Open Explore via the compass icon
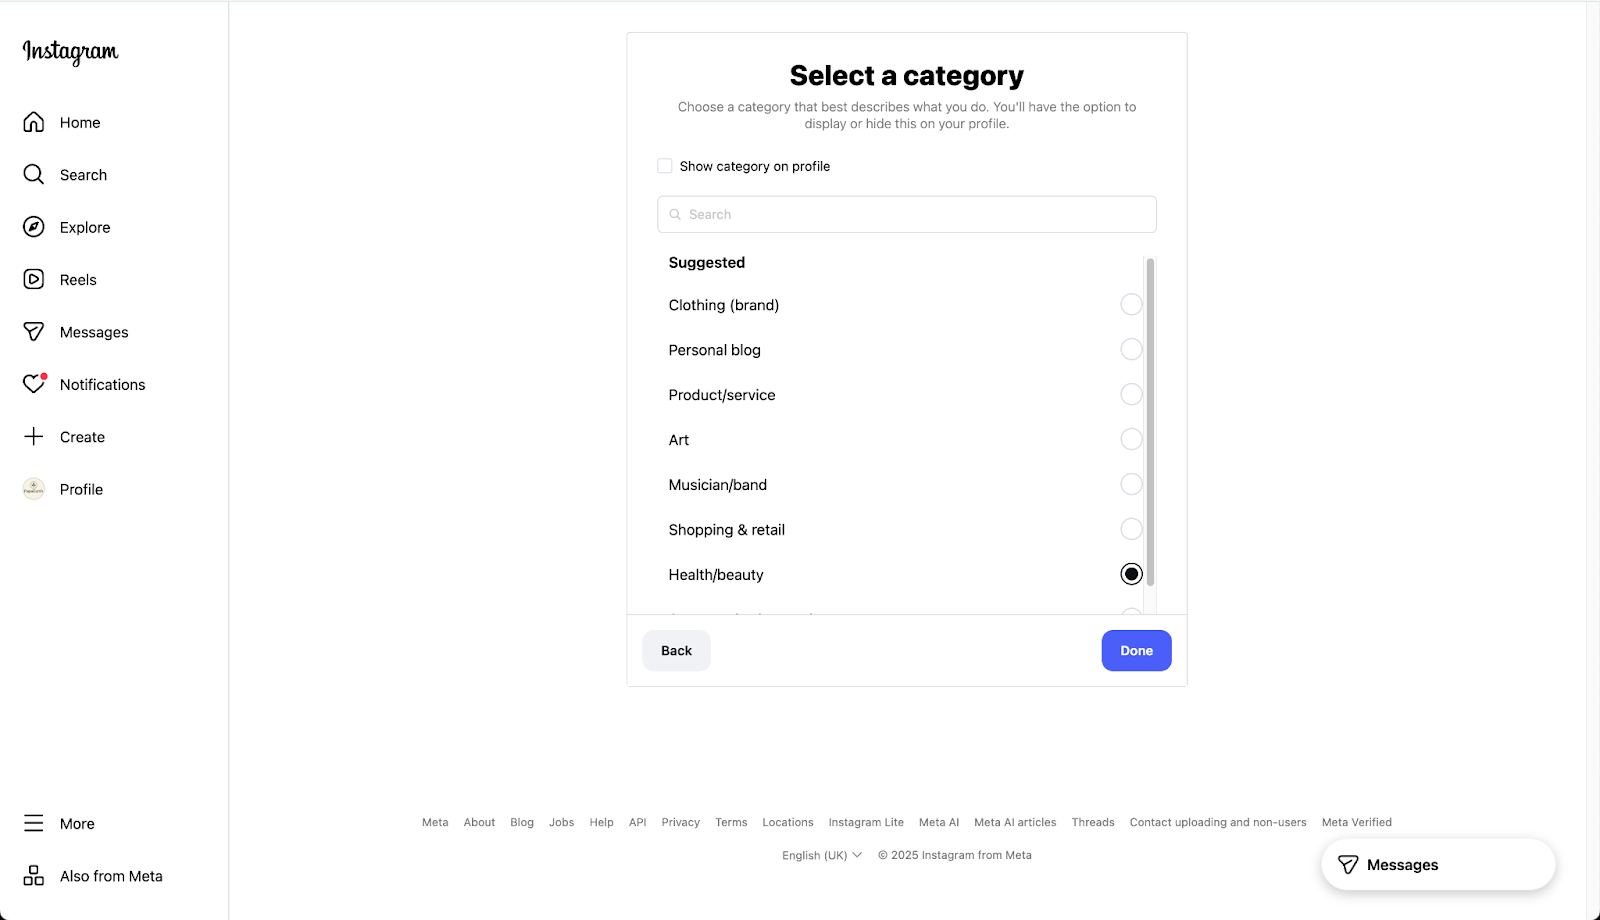 [34, 227]
